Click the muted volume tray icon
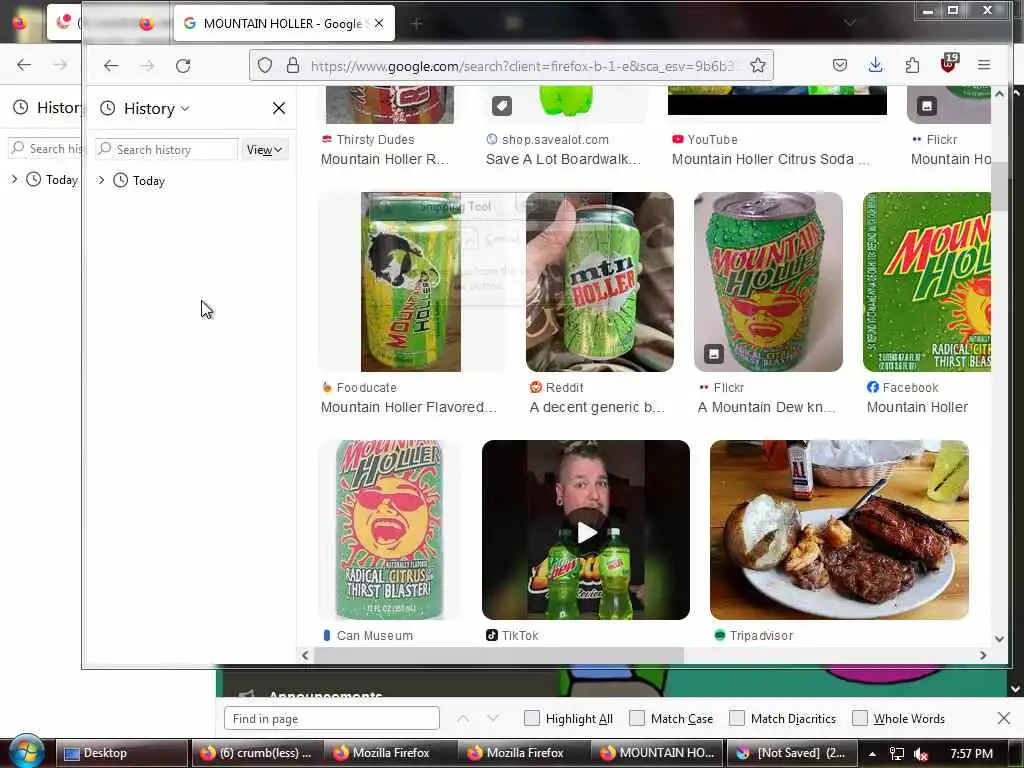The image size is (1024, 768). pyautogui.click(x=921, y=754)
